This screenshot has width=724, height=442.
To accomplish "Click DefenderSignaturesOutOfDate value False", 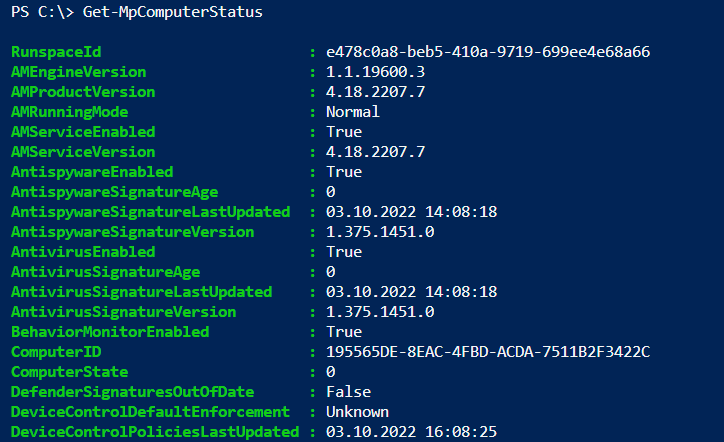I will 348,392.
